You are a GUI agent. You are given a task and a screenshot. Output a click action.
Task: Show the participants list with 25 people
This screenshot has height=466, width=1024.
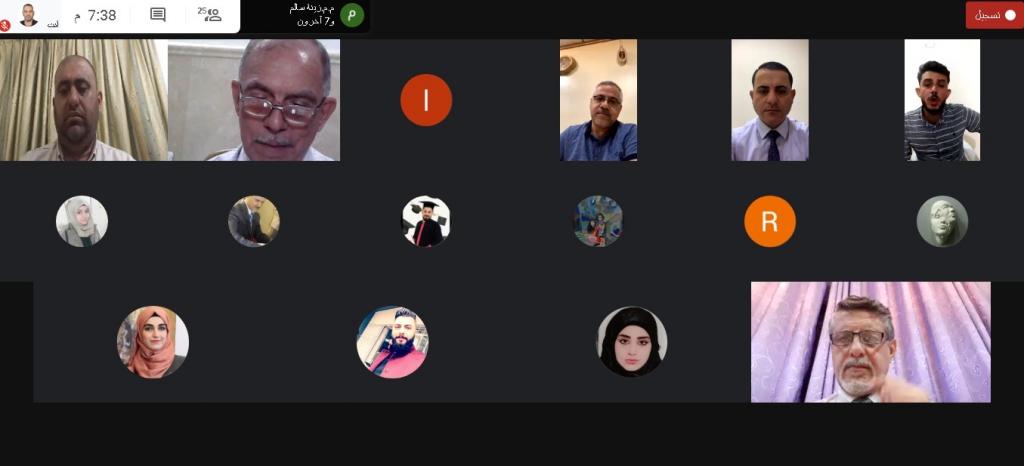[210, 14]
